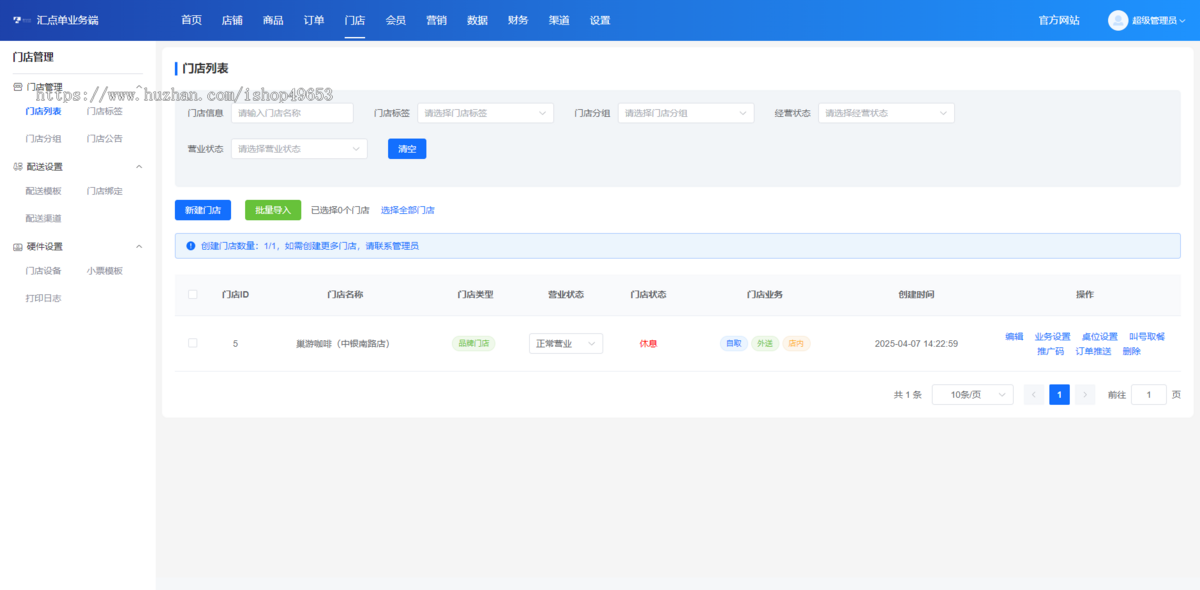This screenshot has height=590, width=1200.
Task: Click the 批量导入 button
Action: (273, 210)
